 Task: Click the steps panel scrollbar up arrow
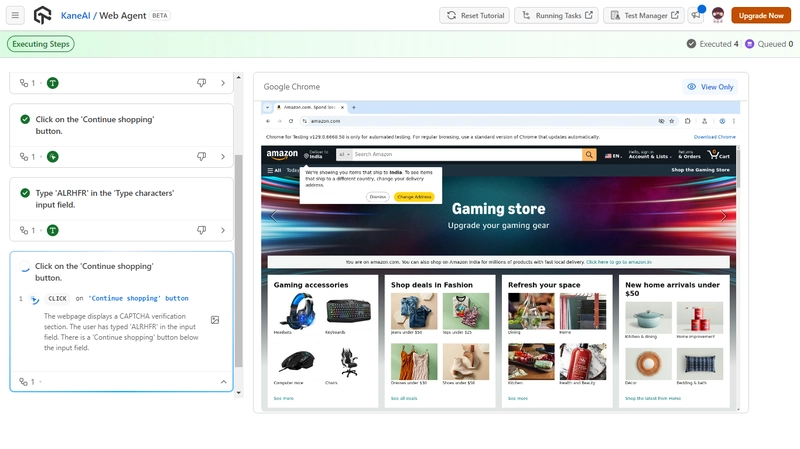pyautogui.click(x=238, y=78)
